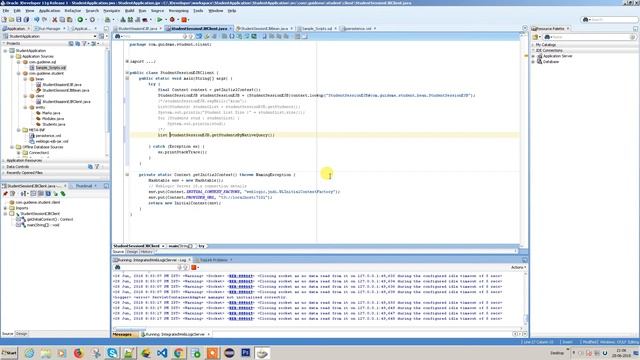The image size is (640, 360).
Task: Expand the Data Controls section
Action: (4, 167)
